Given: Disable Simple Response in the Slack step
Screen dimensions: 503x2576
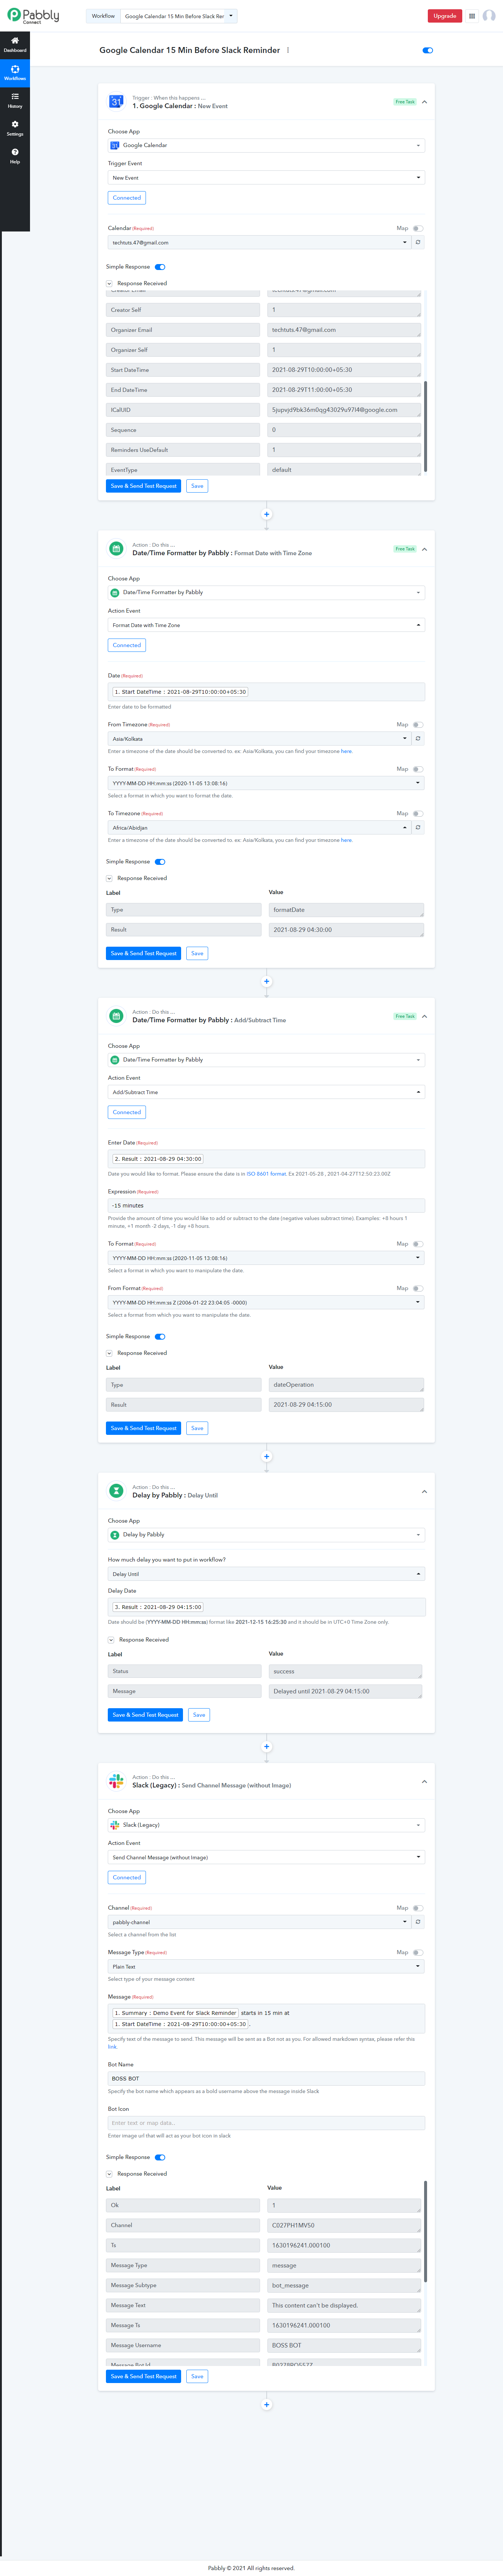Looking at the screenshot, I should coord(160,2157).
